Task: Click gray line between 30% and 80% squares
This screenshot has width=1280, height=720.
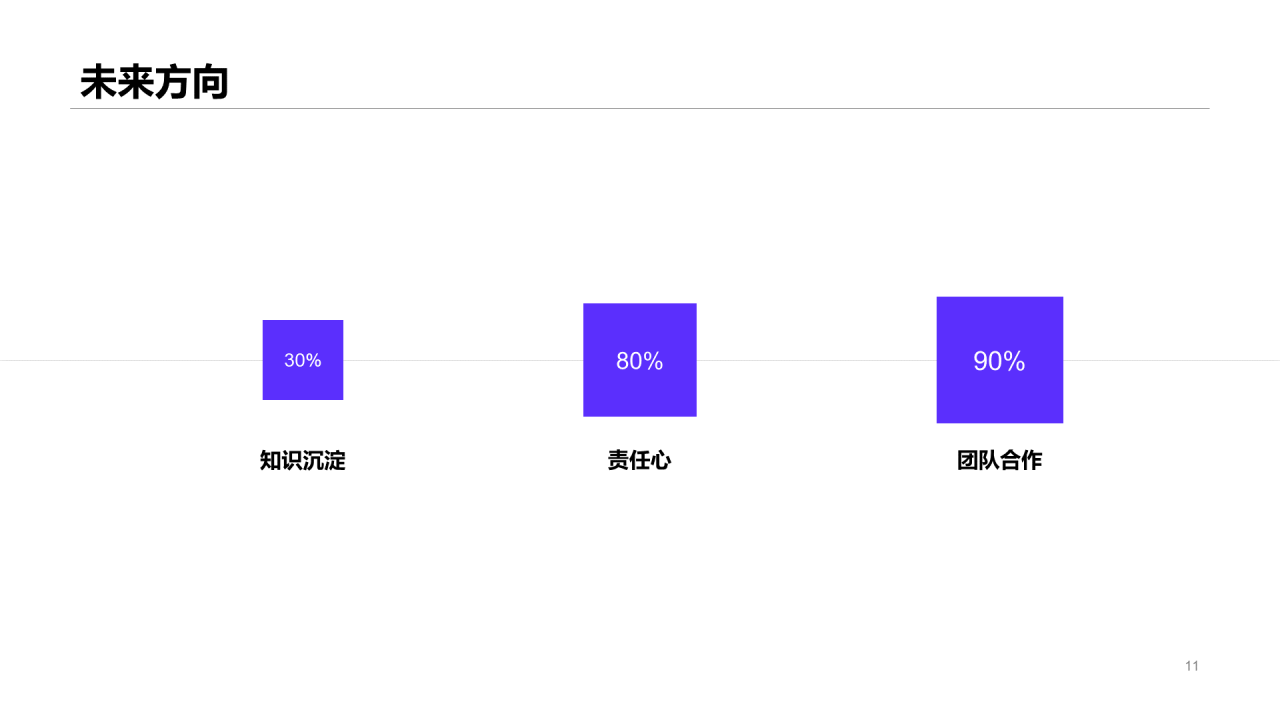Action: tap(463, 360)
